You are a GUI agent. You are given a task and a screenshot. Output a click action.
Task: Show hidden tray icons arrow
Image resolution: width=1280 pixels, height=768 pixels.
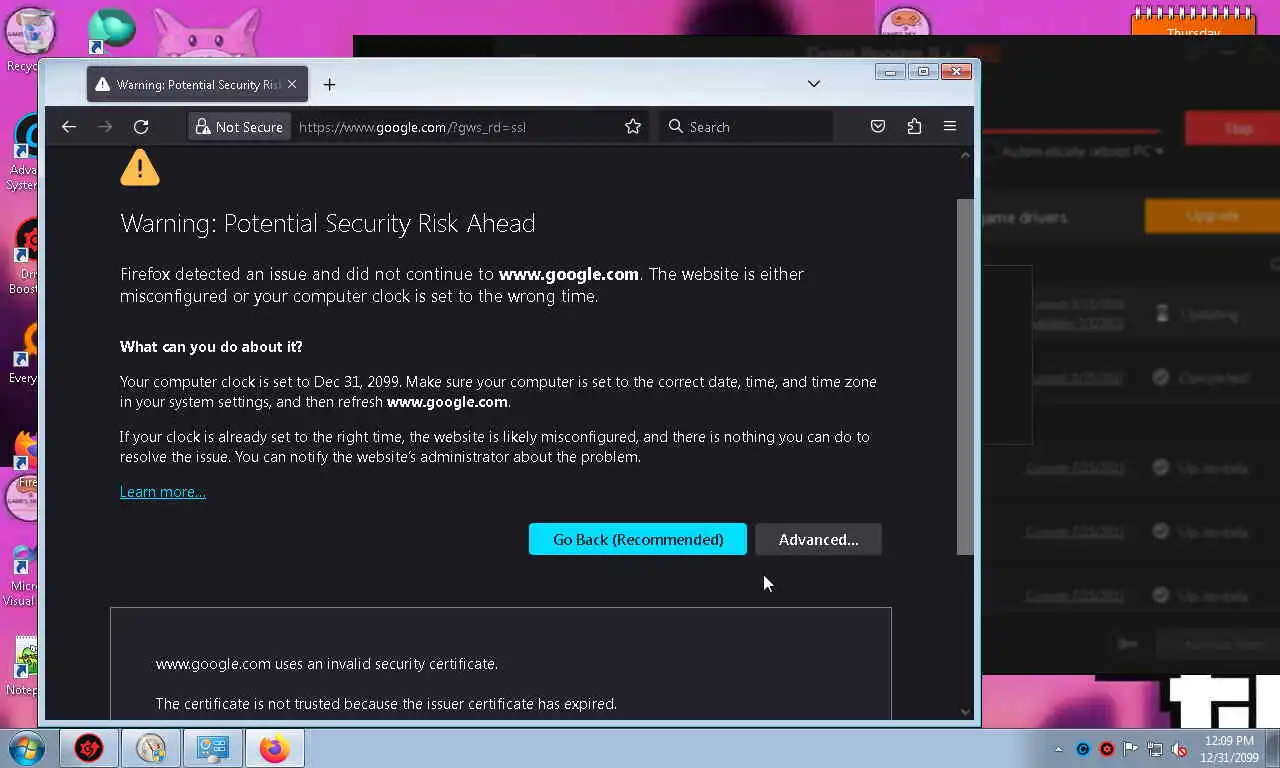tap(1058, 749)
